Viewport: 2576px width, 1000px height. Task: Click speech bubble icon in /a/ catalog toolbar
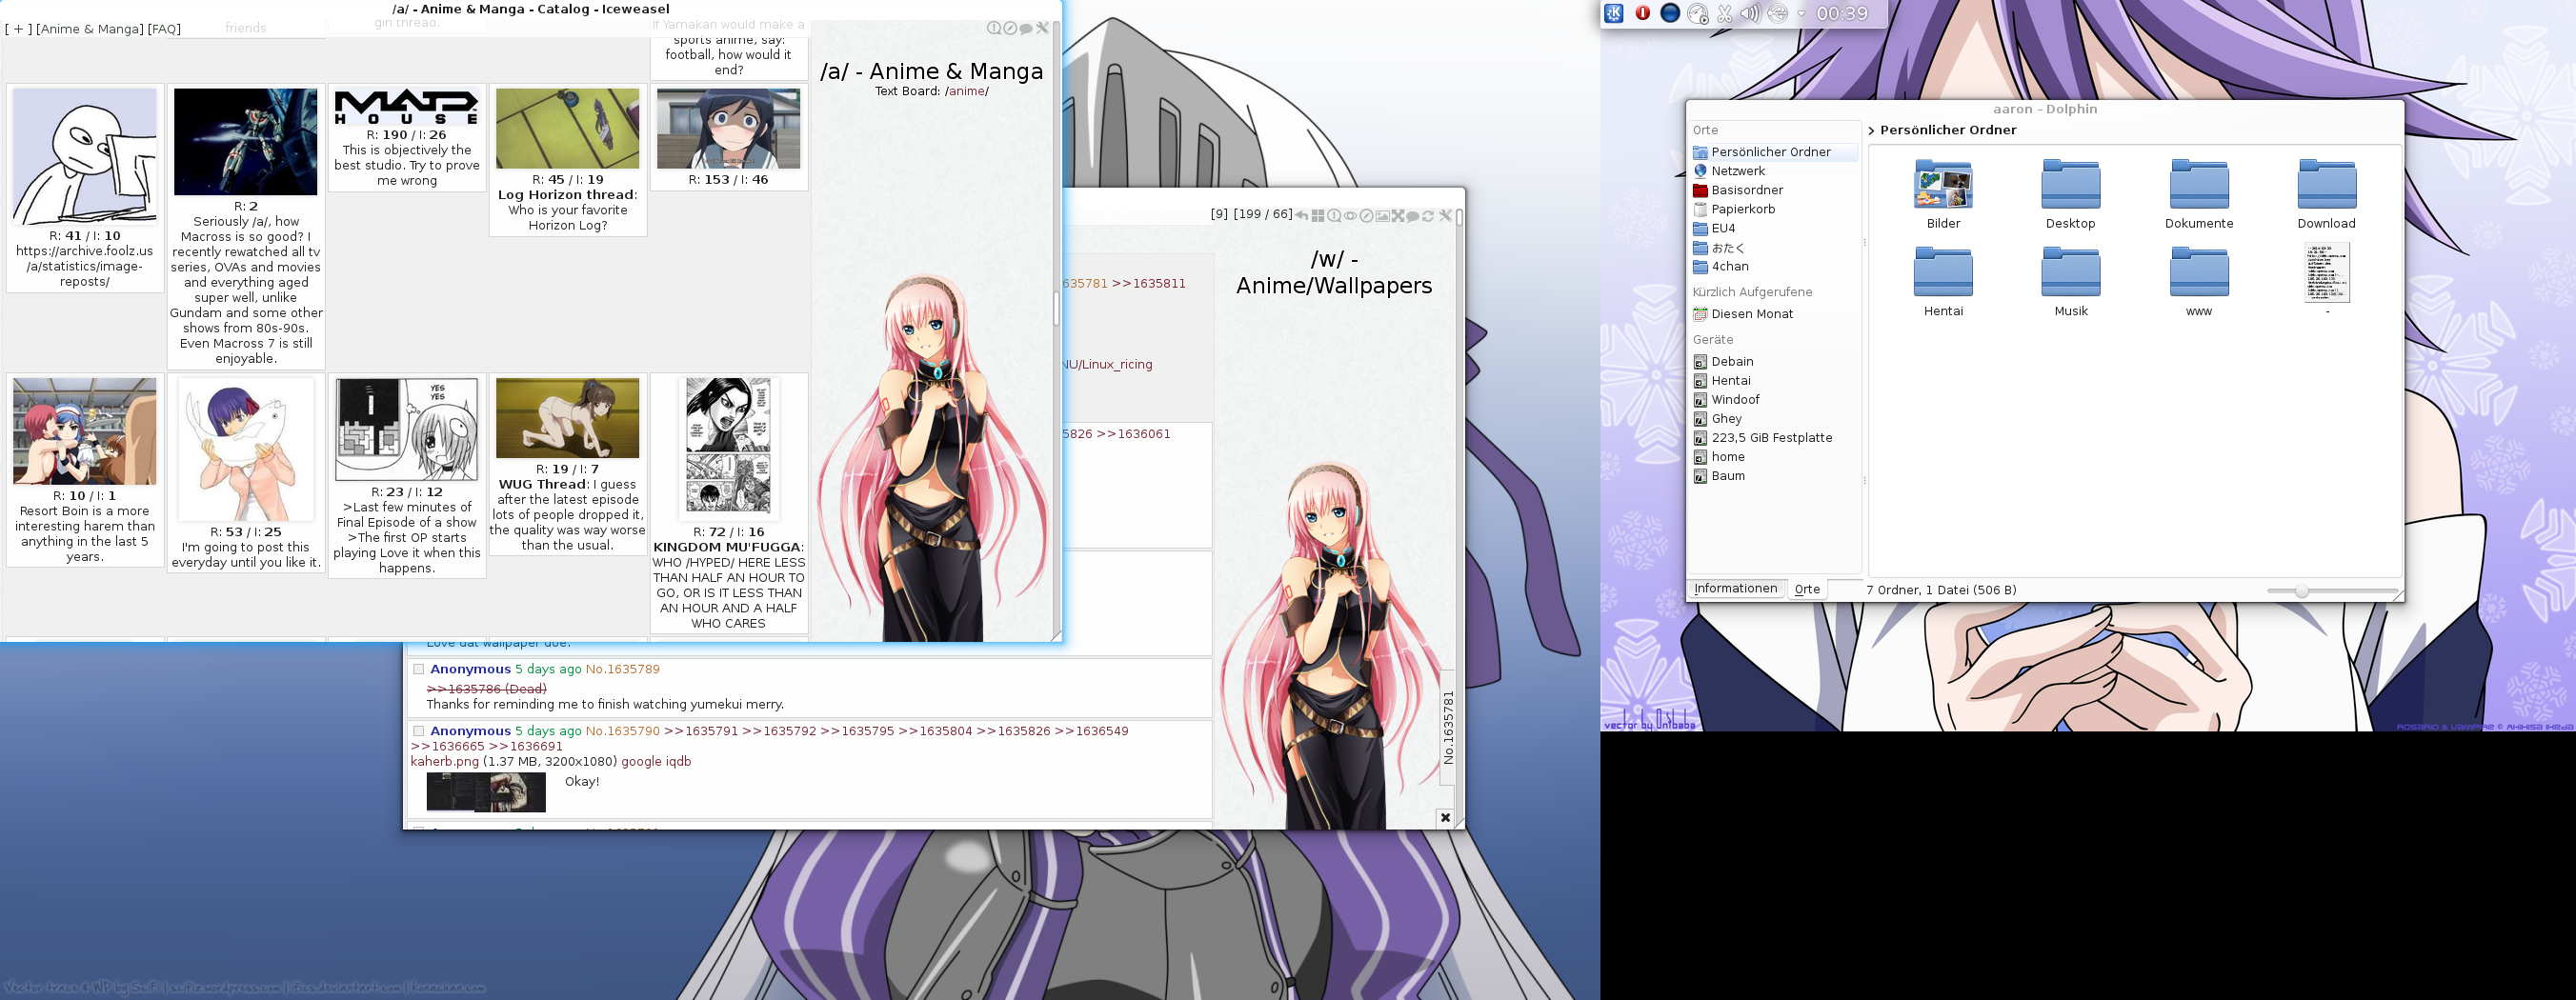(x=1026, y=28)
